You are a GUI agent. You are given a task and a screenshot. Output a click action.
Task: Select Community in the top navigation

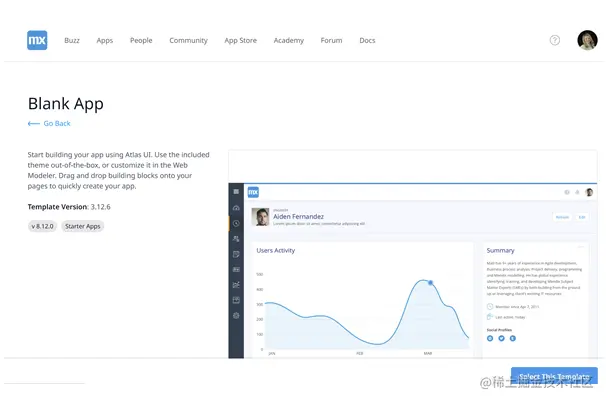click(x=188, y=40)
